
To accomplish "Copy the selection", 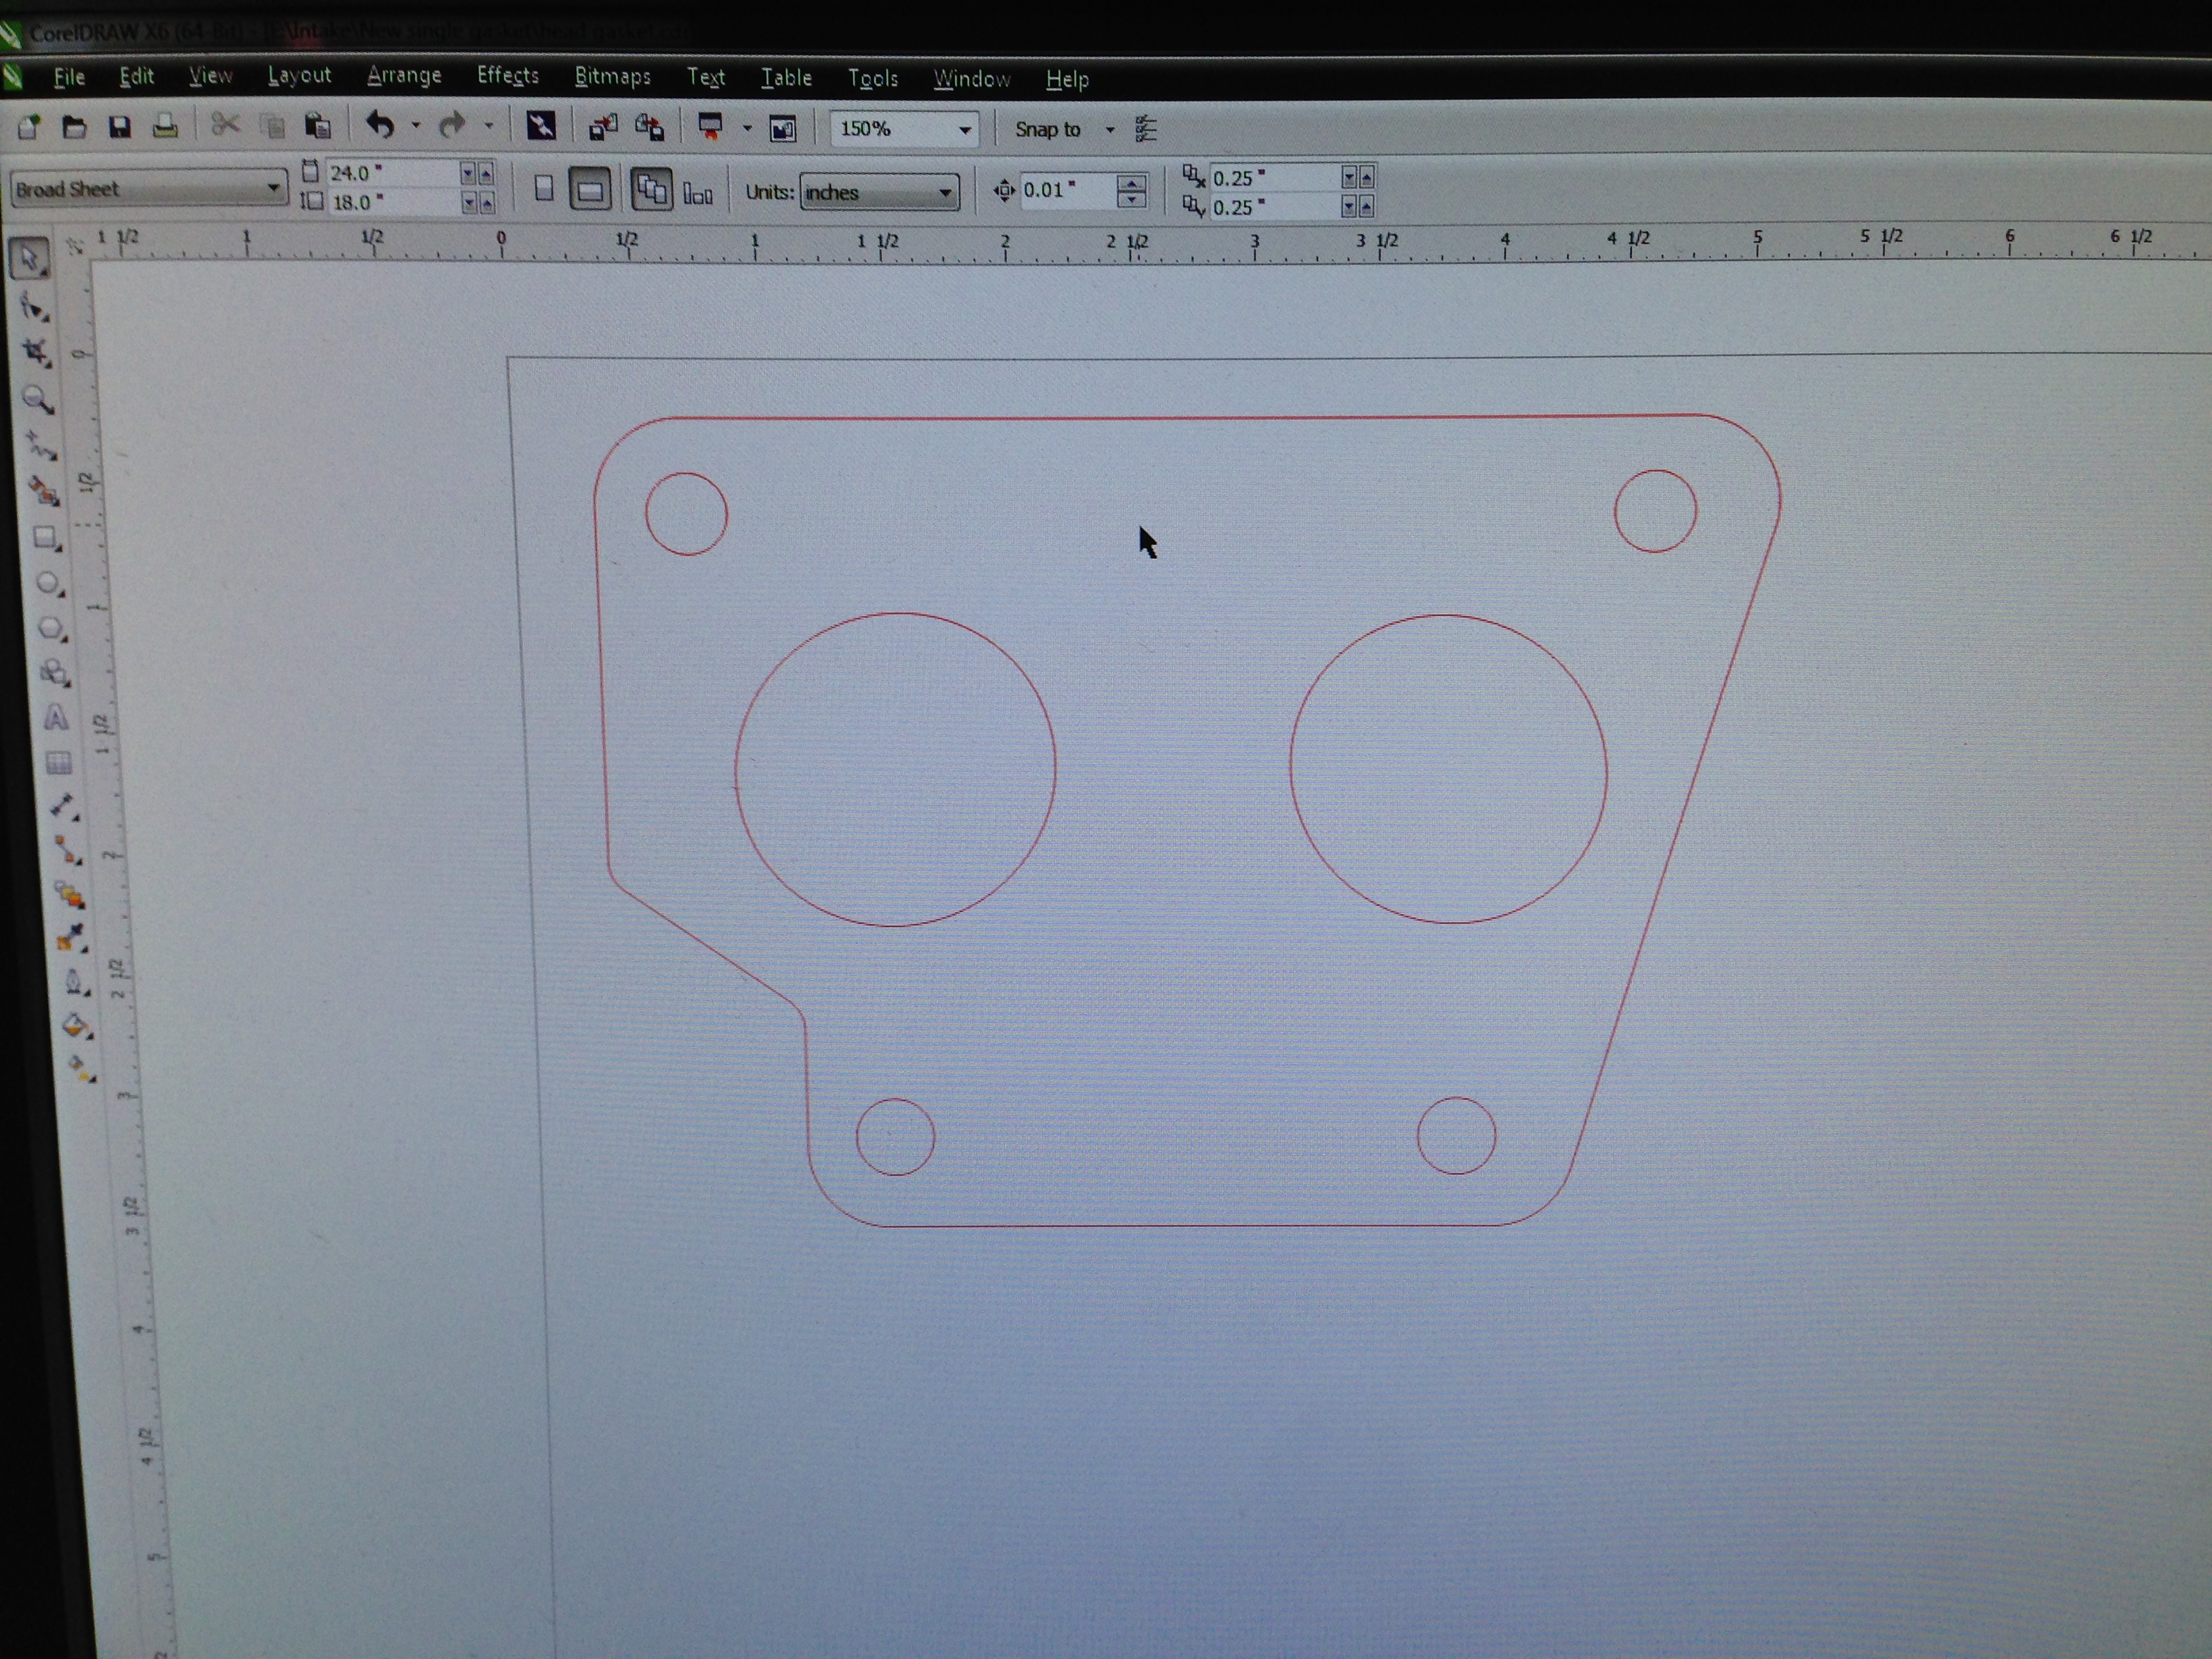I will (272, 126).
